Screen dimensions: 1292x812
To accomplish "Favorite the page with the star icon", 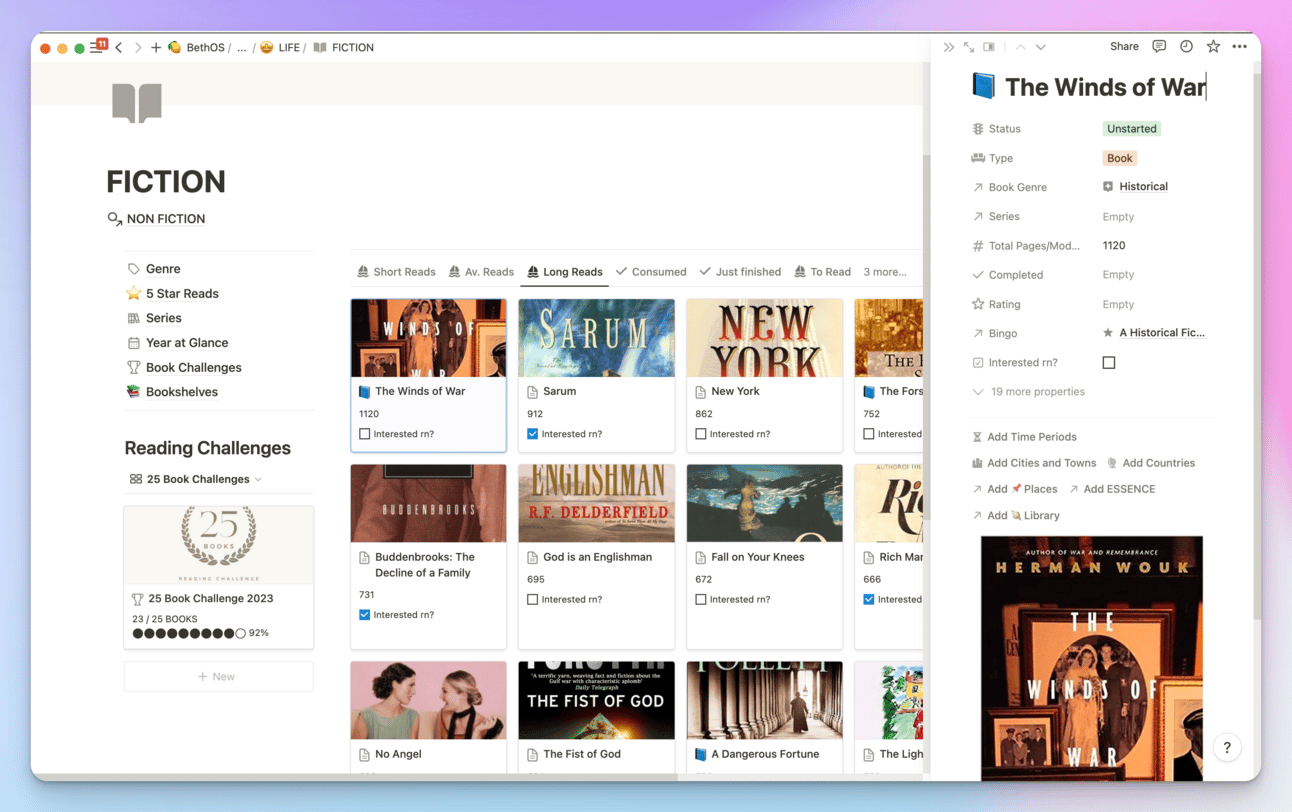I will click(x=1213, y=47).
